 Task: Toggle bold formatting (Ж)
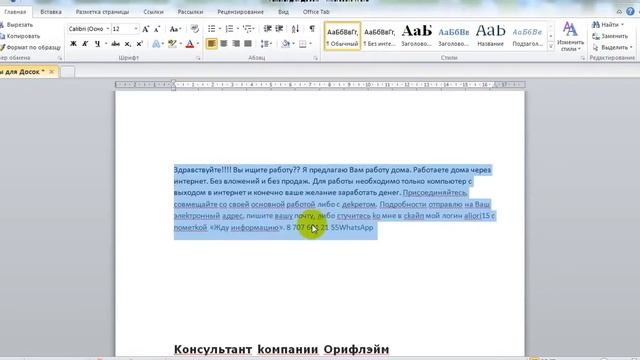[73, 44]
